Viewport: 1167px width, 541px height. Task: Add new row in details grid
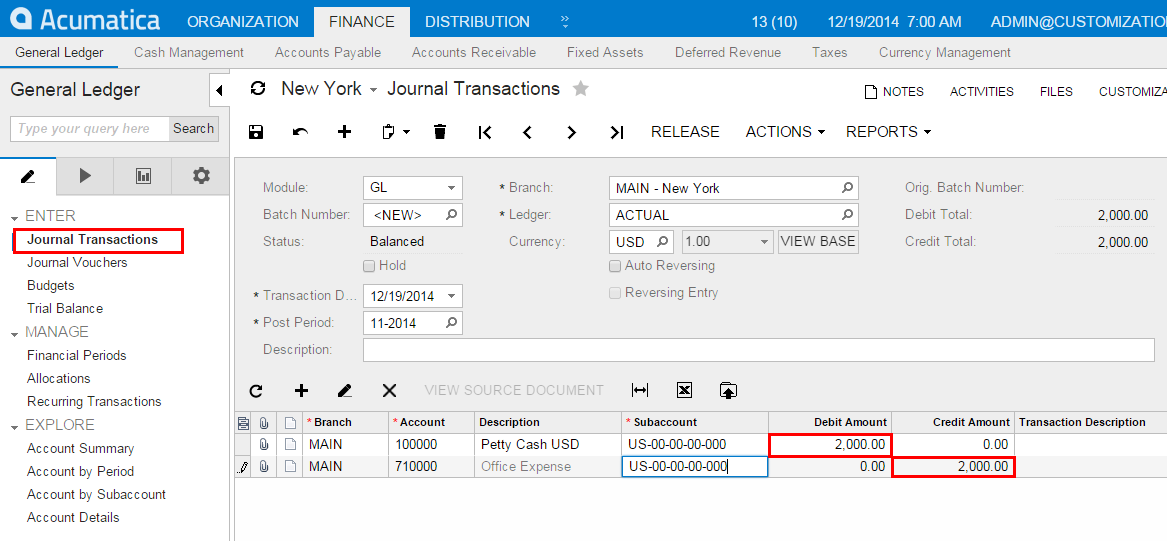tap(301, 391)
